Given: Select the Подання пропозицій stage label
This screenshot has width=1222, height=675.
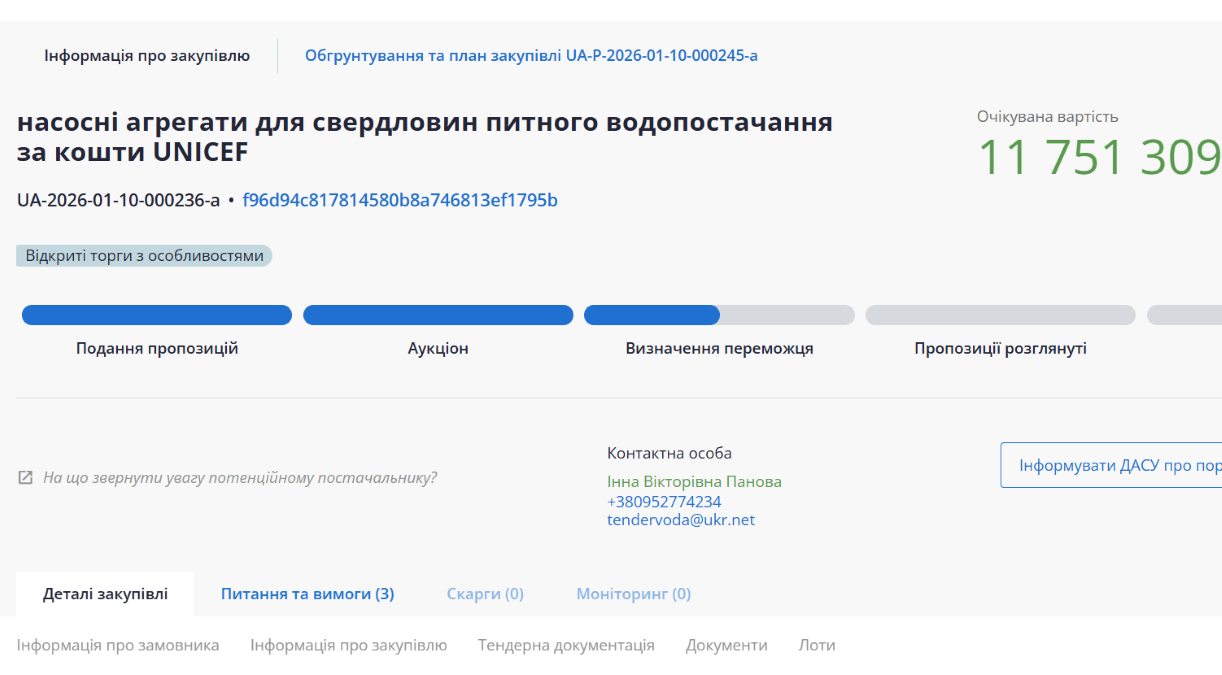Looking at the screenshot, I should click(157, 349).
